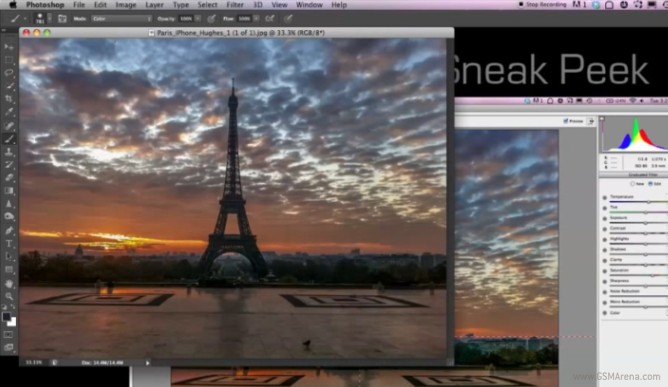Image resolution: width=668 pixels, height=387 pixels.
Task: Open the Apple menu
Action: 13,5
